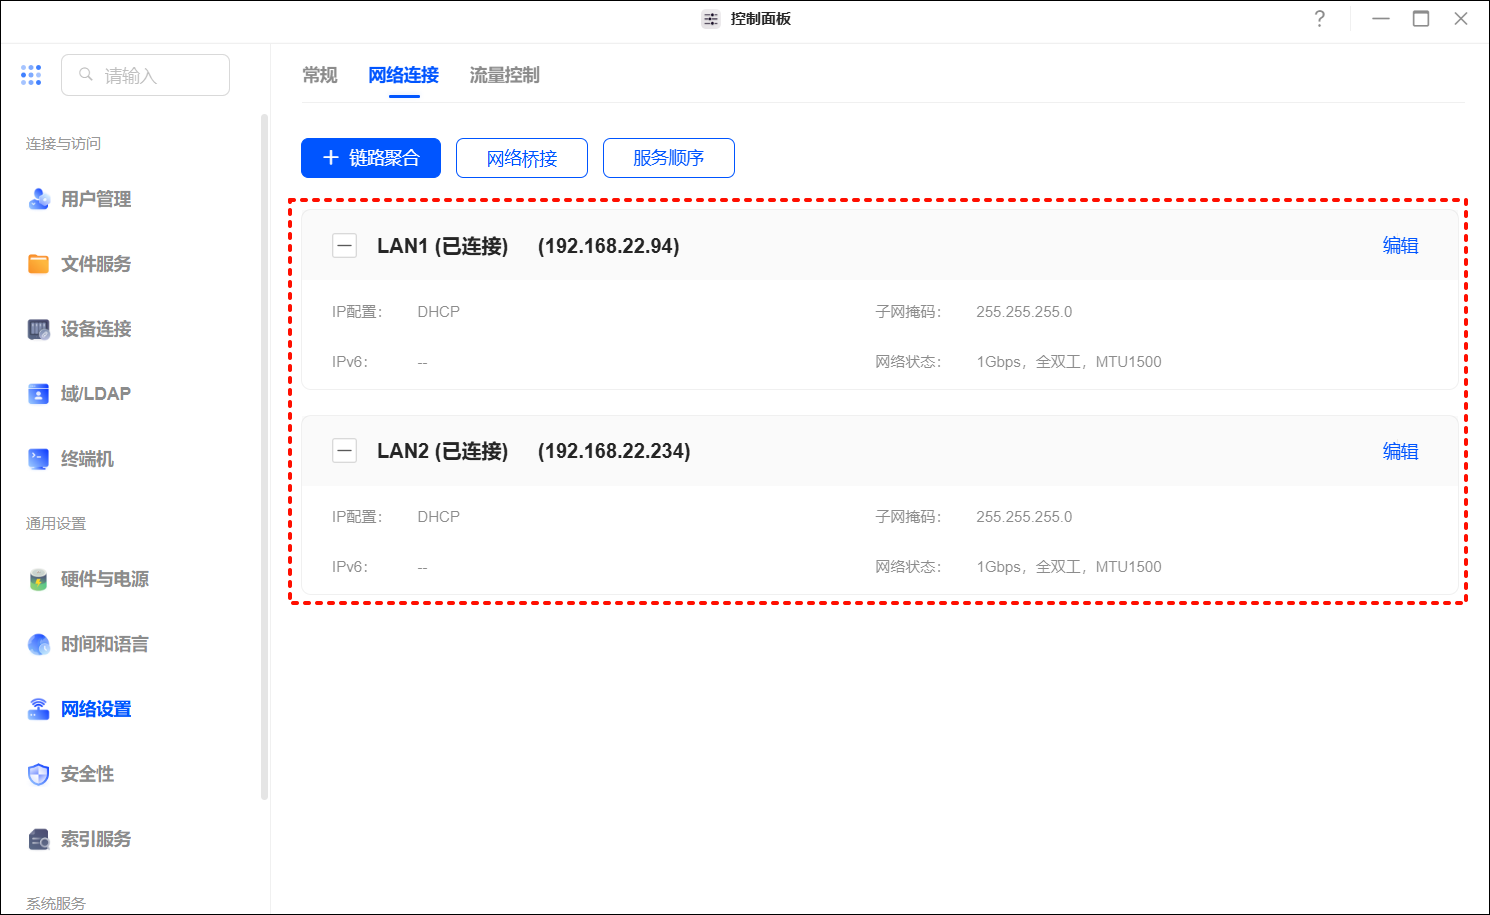
Task: Open the Terminal (终端机) icon
Action: [38, 459]
